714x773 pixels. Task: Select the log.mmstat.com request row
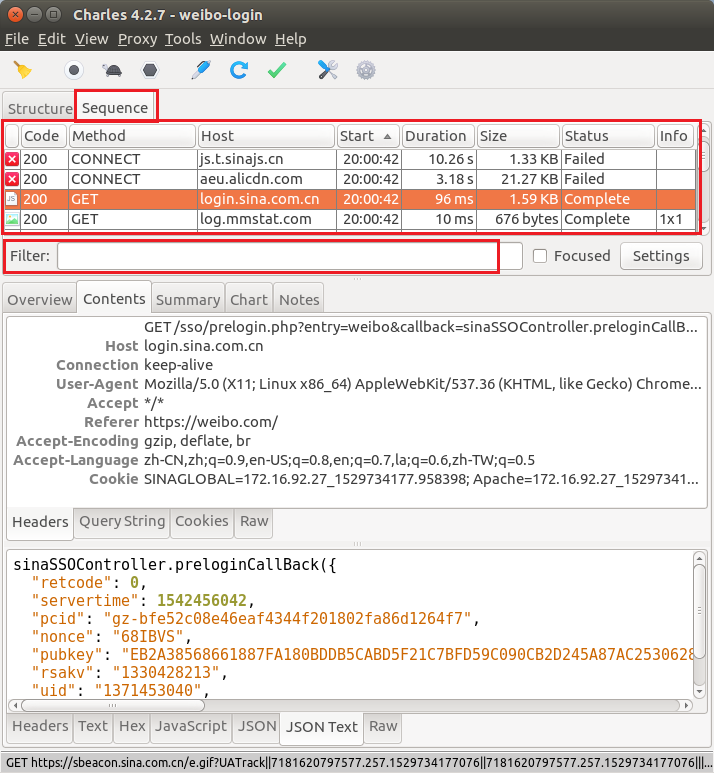(x=351, y=219)
